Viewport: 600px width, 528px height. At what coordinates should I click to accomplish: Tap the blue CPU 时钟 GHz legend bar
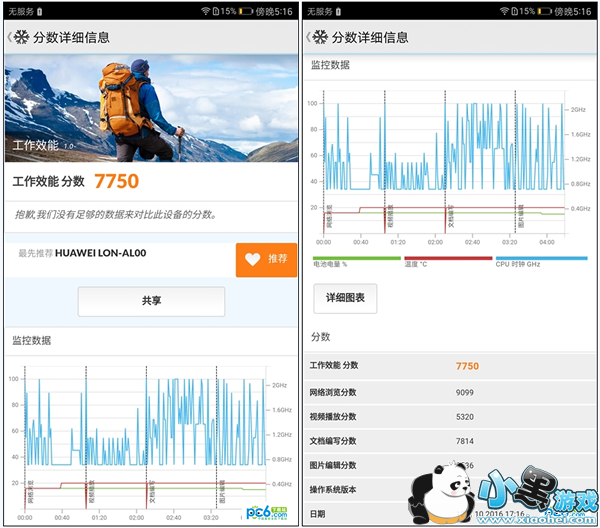541,258
